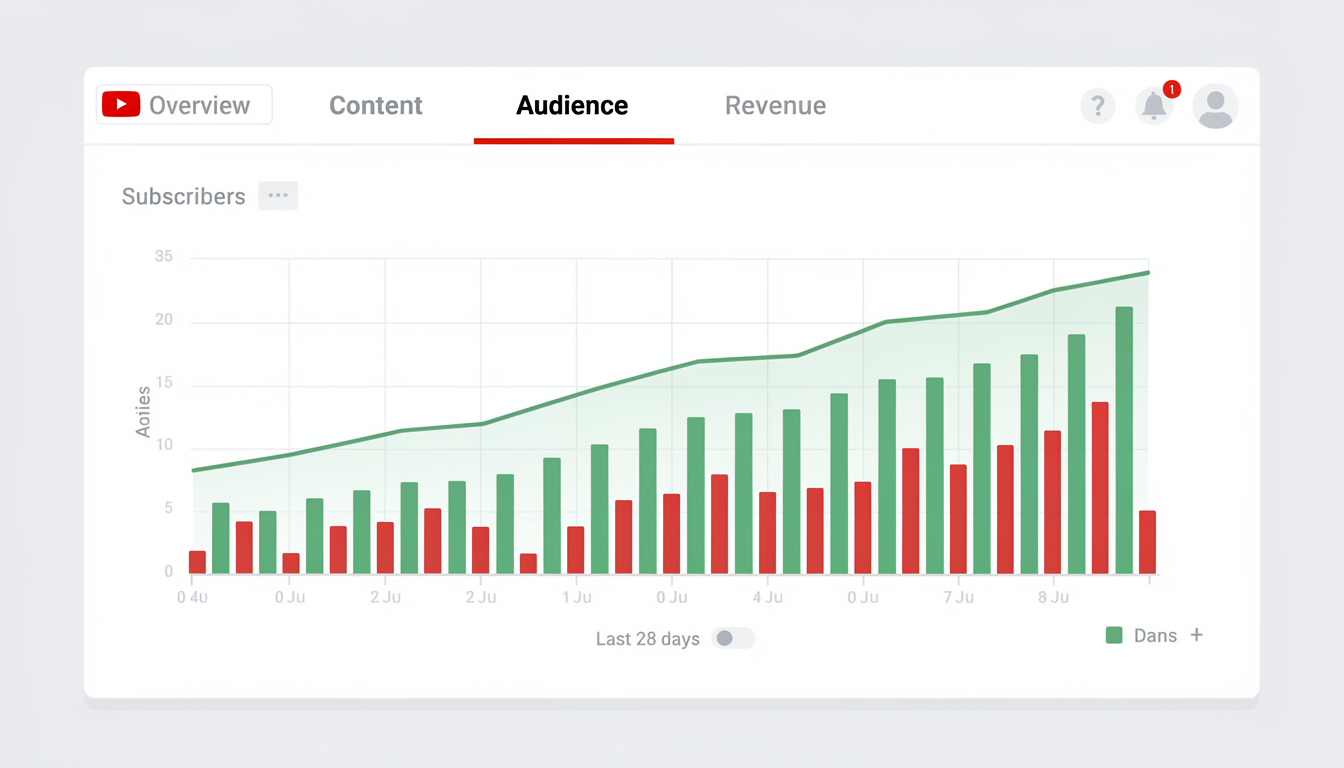Open the profile avatar icon
This screenshot has height=768, width=1344.
(x=1216, y=106)
